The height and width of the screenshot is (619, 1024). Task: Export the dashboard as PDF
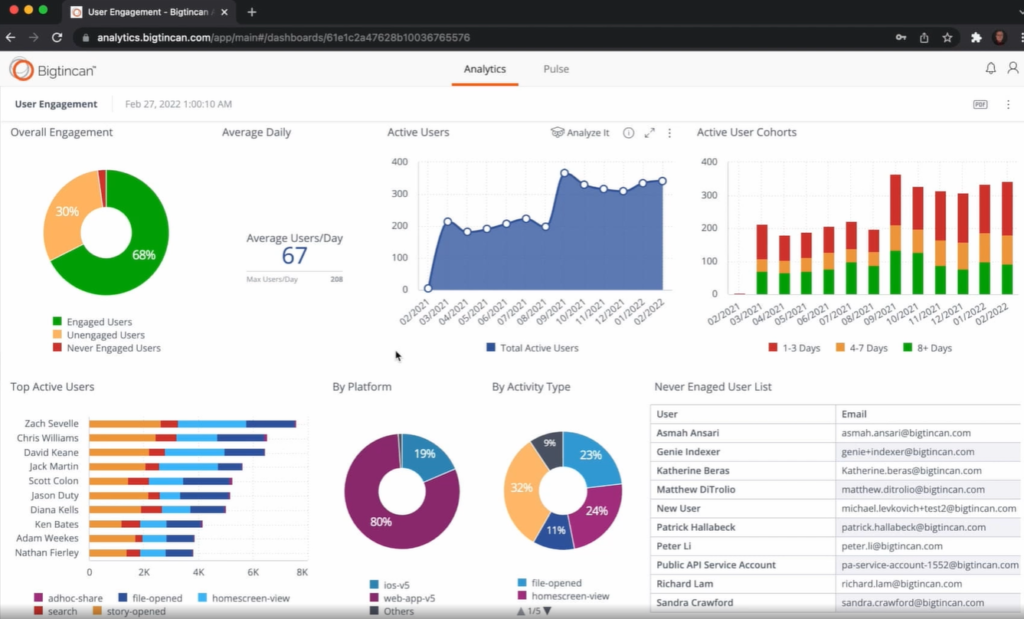[982, 103]
